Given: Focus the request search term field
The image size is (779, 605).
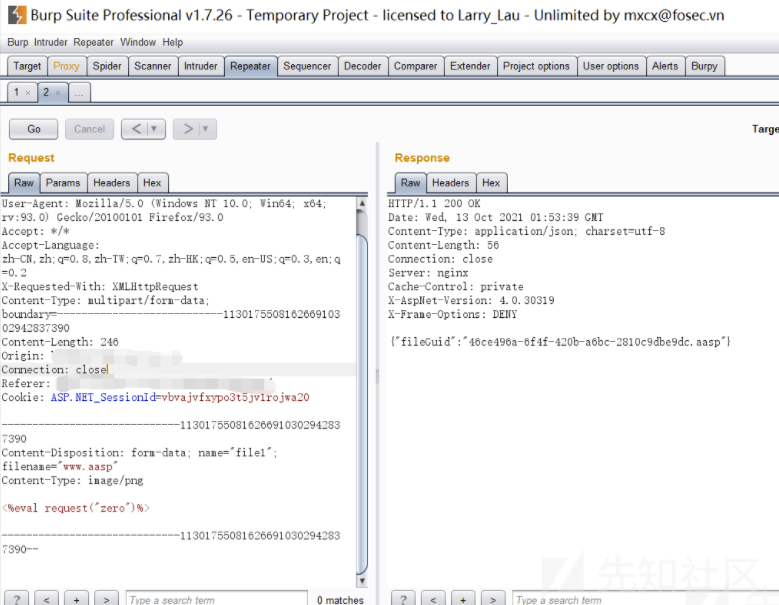Looking at the screenshot, I should pyautogui.click(x=217, y=600).
